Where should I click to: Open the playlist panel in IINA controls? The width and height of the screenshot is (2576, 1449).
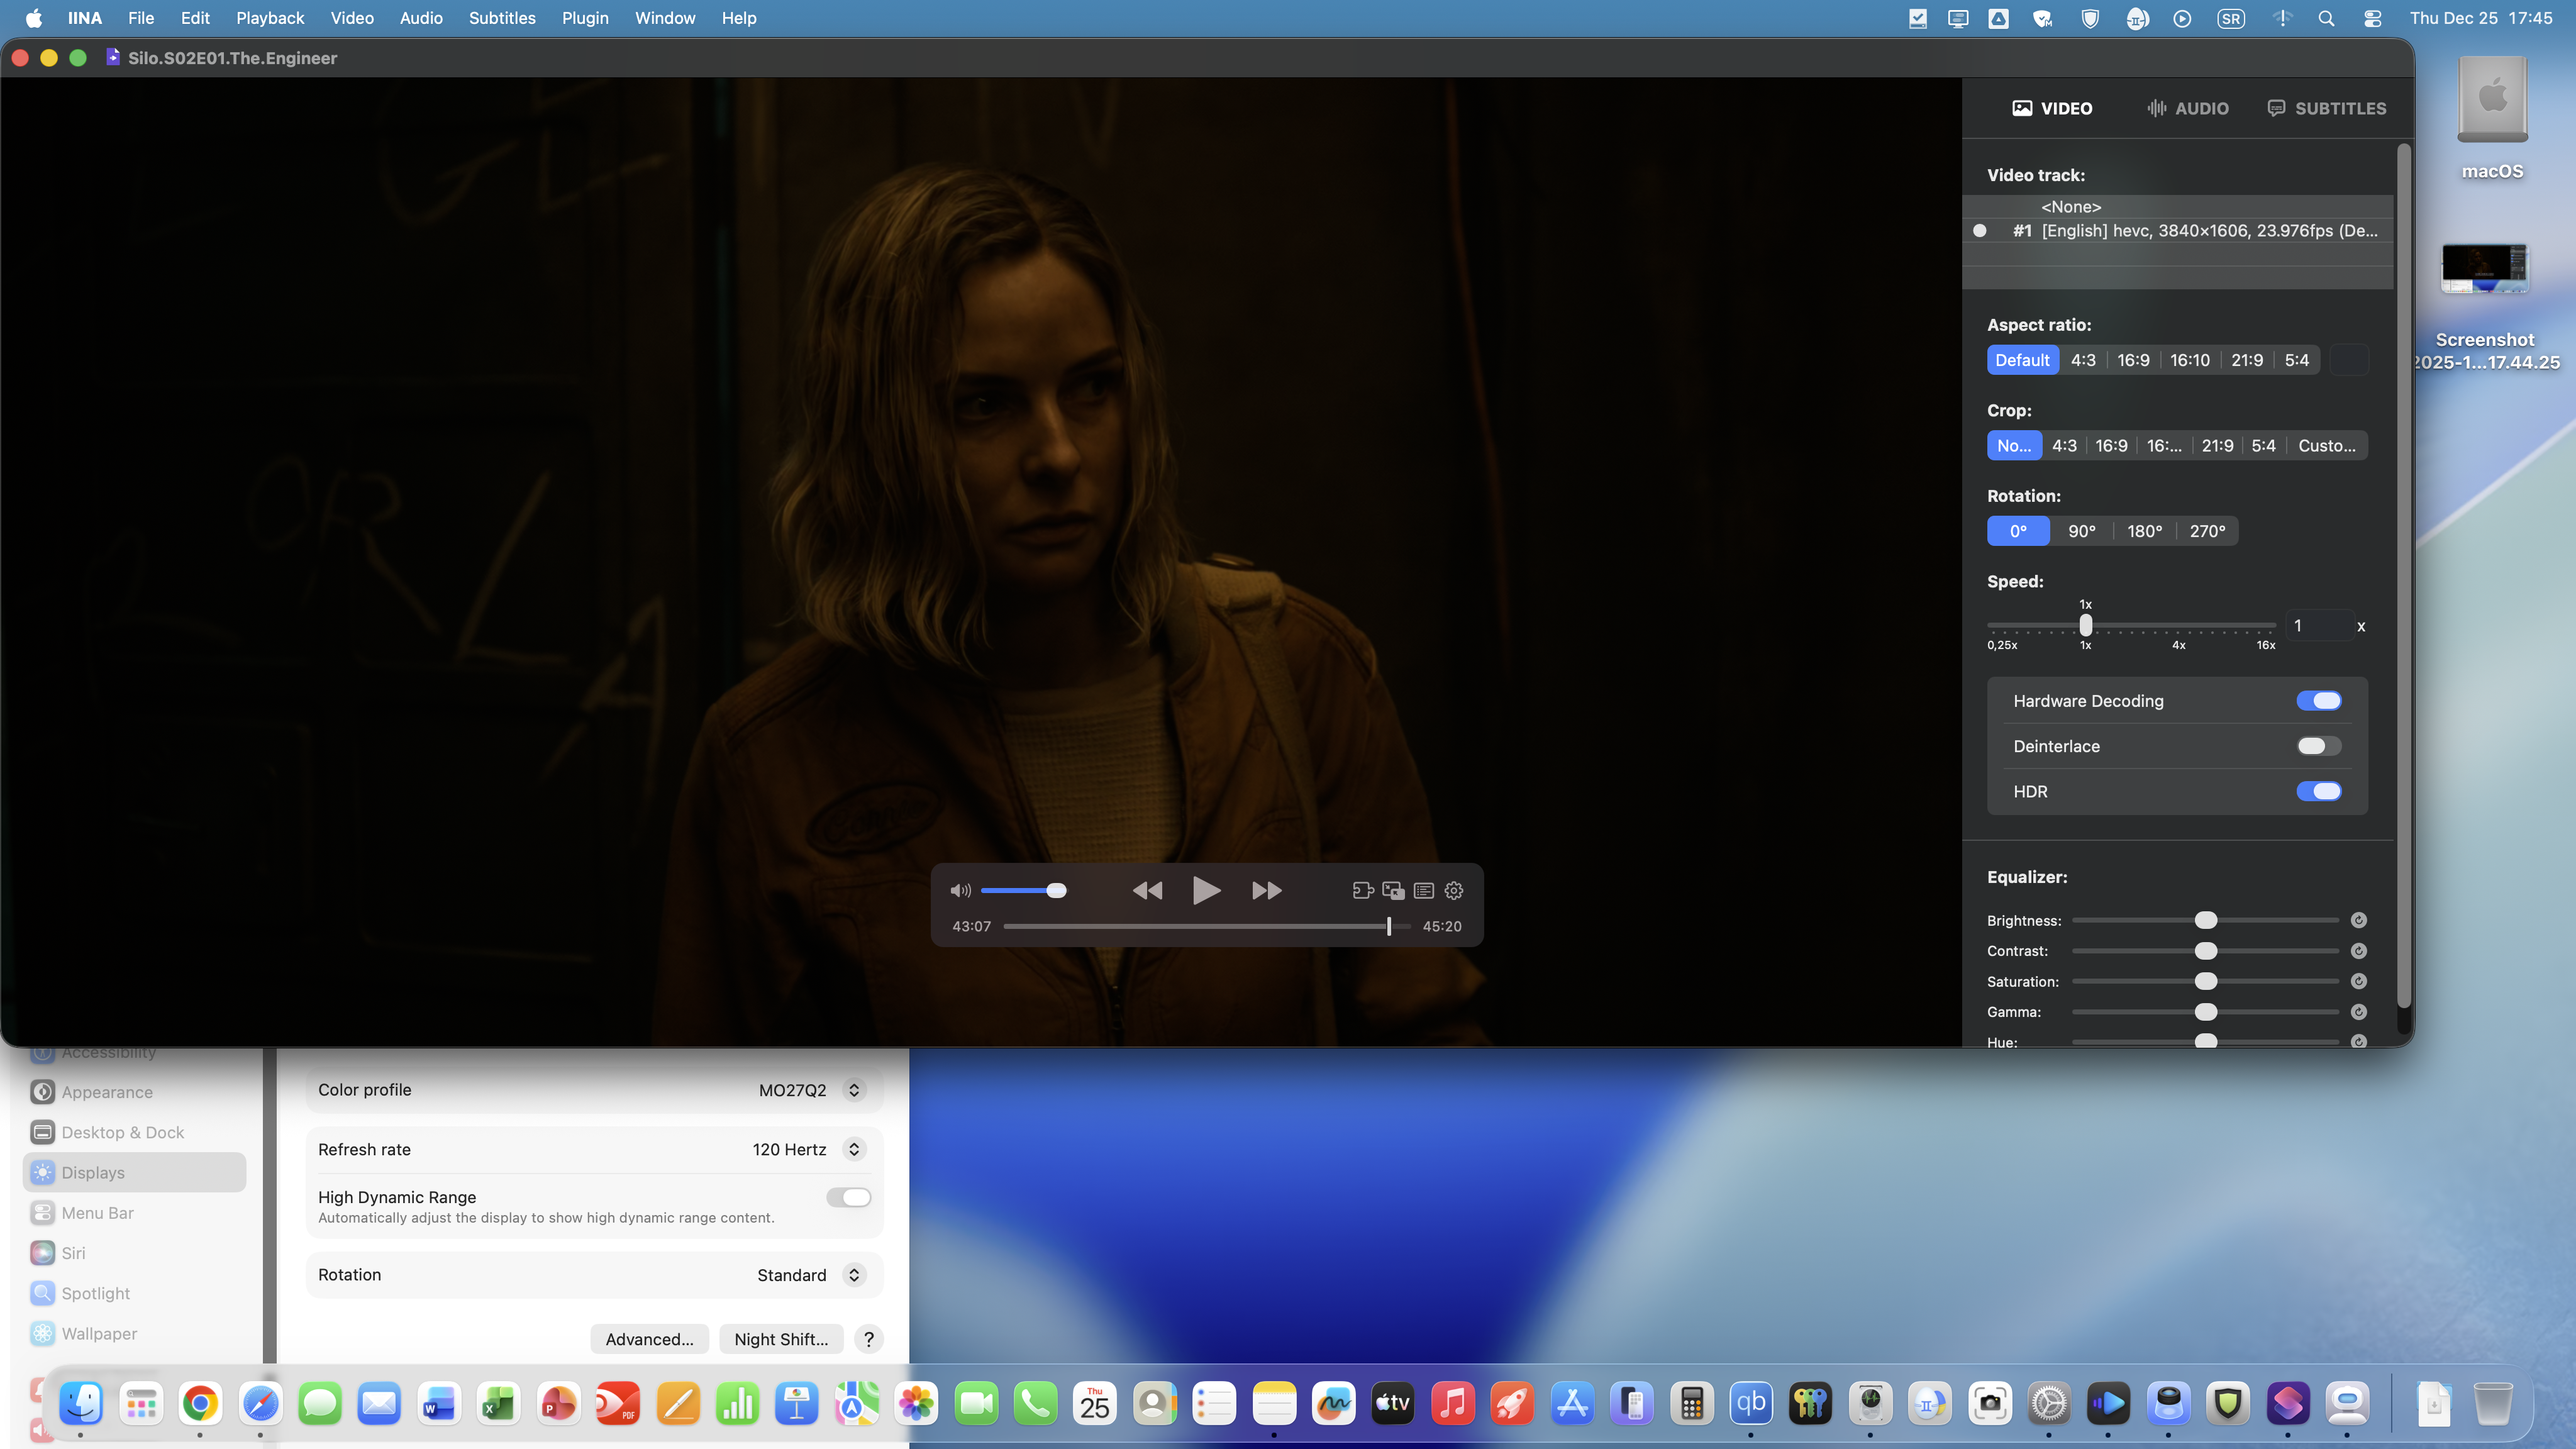(1424, 890)
